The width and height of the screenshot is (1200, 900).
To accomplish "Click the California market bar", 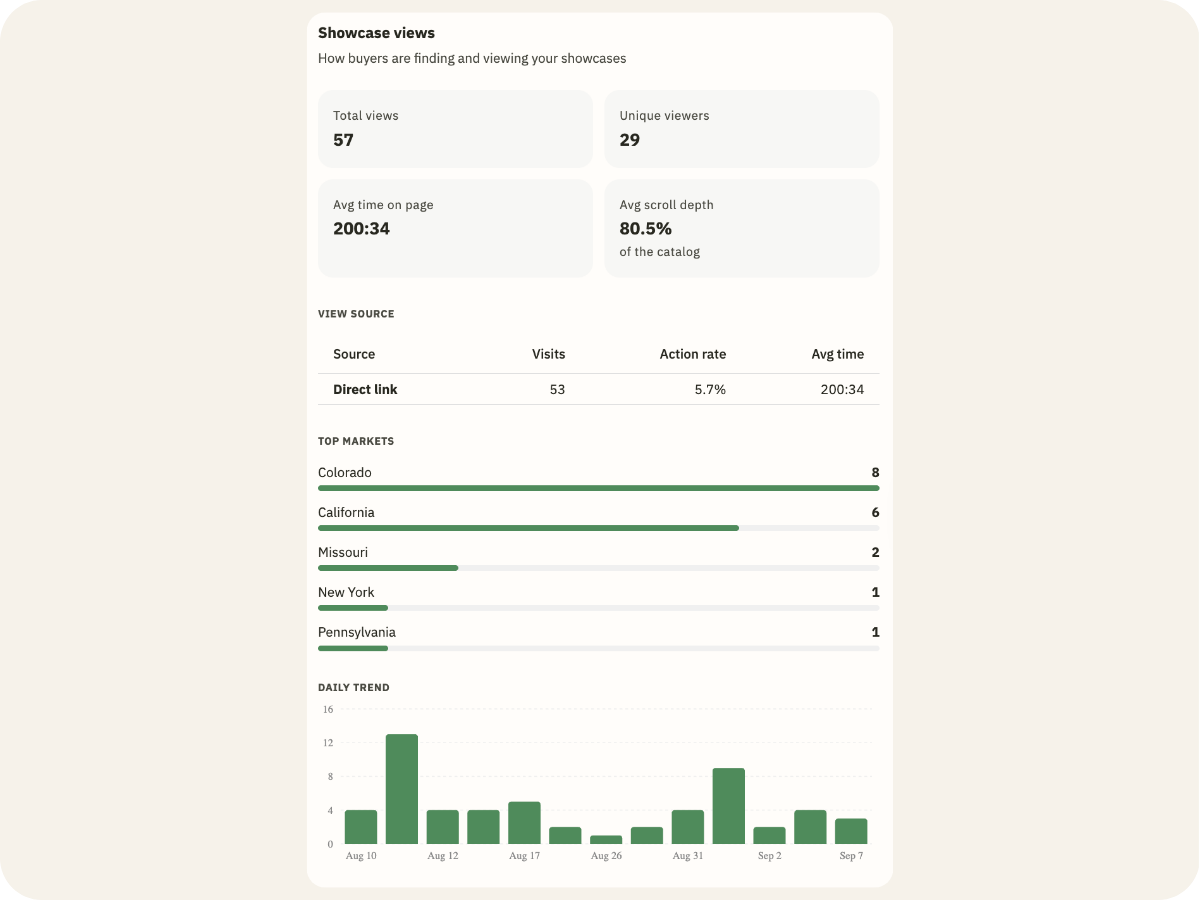I will [599, 528].
